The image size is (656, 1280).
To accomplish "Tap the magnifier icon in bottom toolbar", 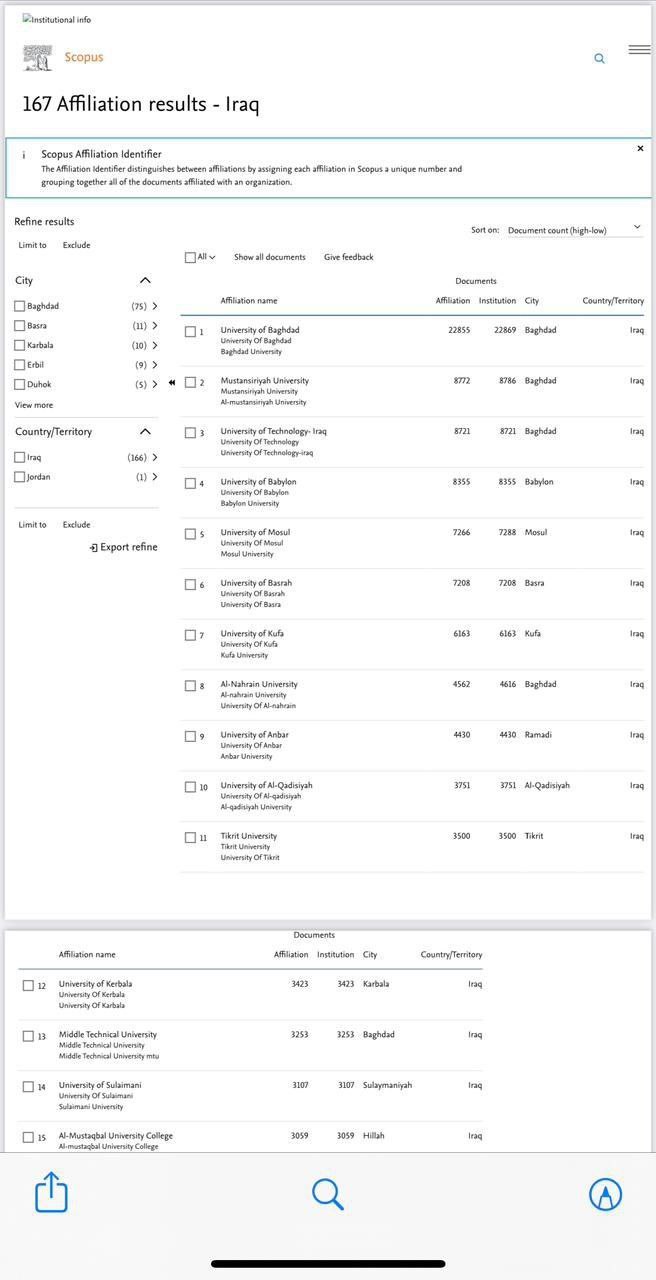I will (328, 1193).
